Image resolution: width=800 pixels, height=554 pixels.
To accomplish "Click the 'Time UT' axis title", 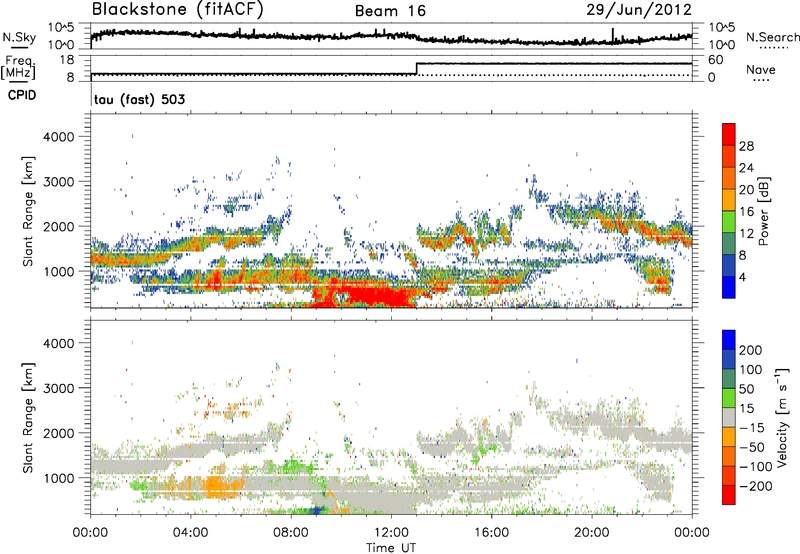I will 391,548.
